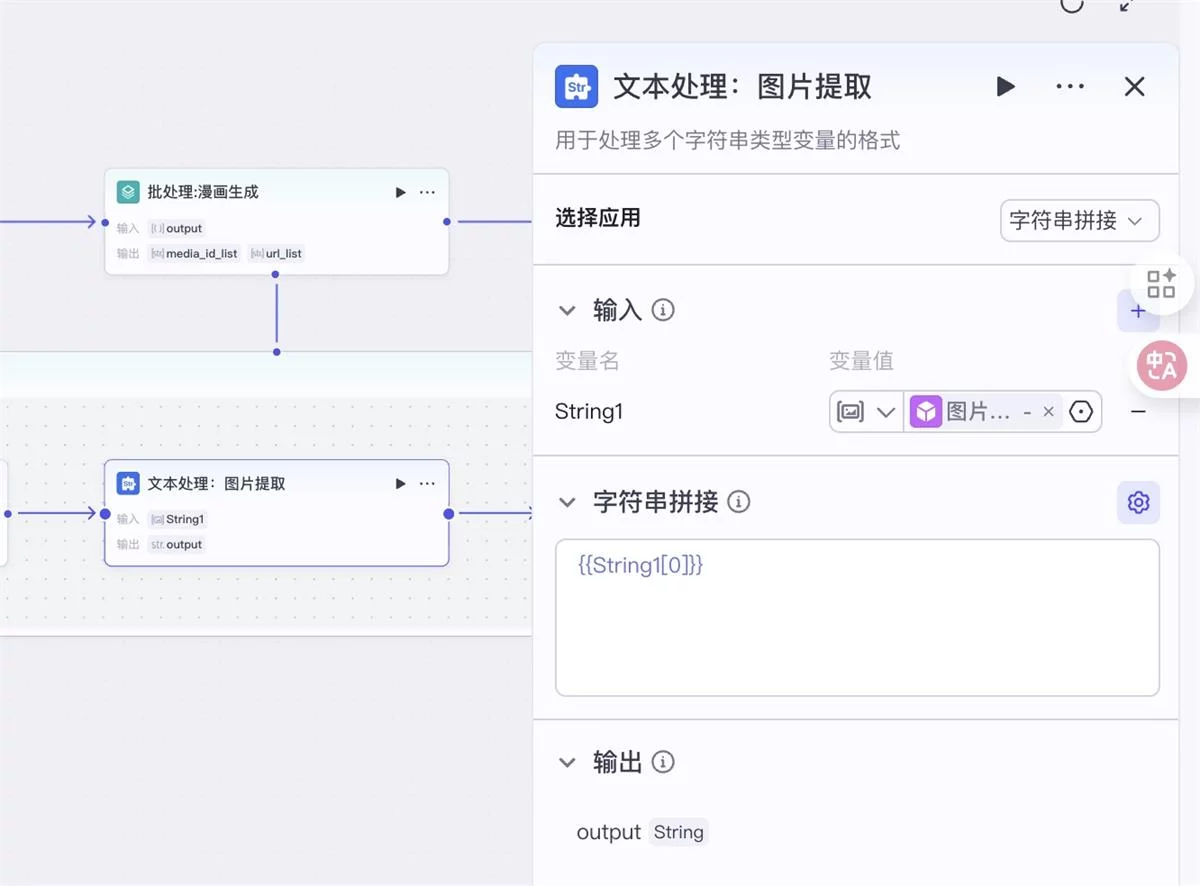Open the 字符串拼接 settings gear
The height and width of the screenshot is (886, 1200).
(1138, 502)
